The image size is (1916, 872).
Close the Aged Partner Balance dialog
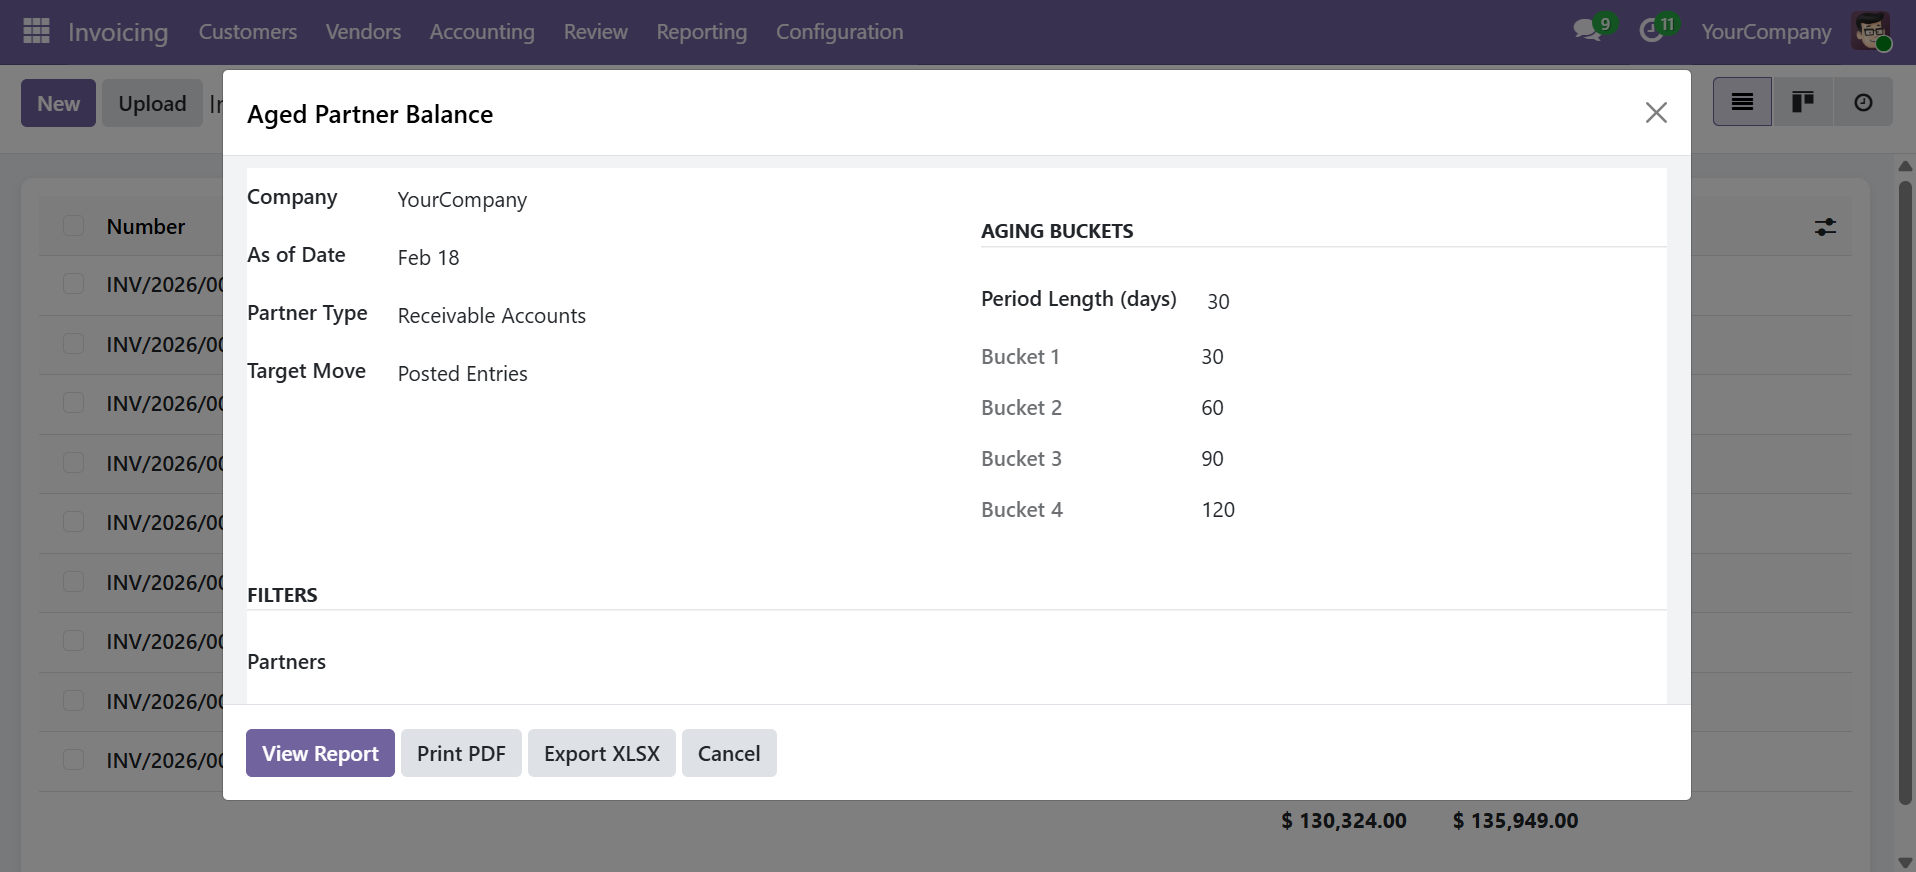[x=1656, y=113]
